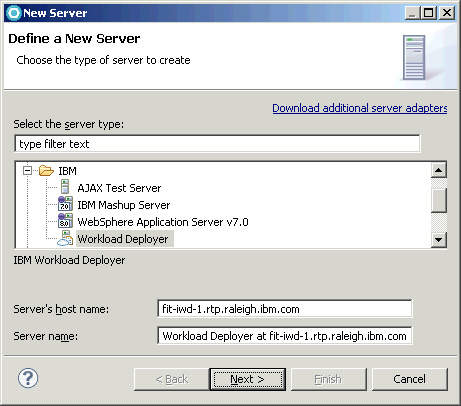This screenshot has height=406, width=461.
Task: Click the IBM folder label
Action: pyautogui.click(x=67, y=171)
